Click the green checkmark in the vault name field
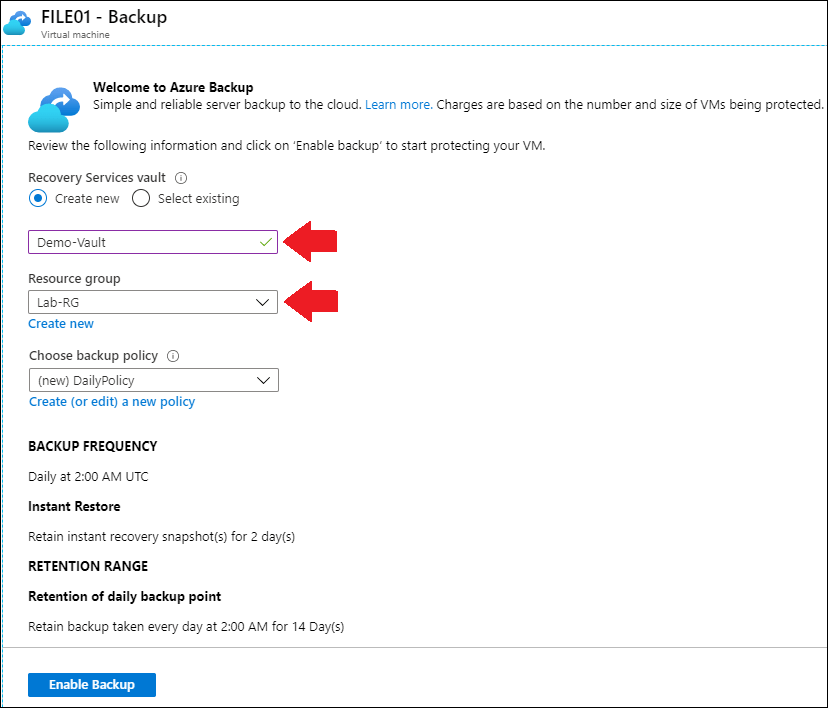The image size is (828, 708). tap(266, 242)
